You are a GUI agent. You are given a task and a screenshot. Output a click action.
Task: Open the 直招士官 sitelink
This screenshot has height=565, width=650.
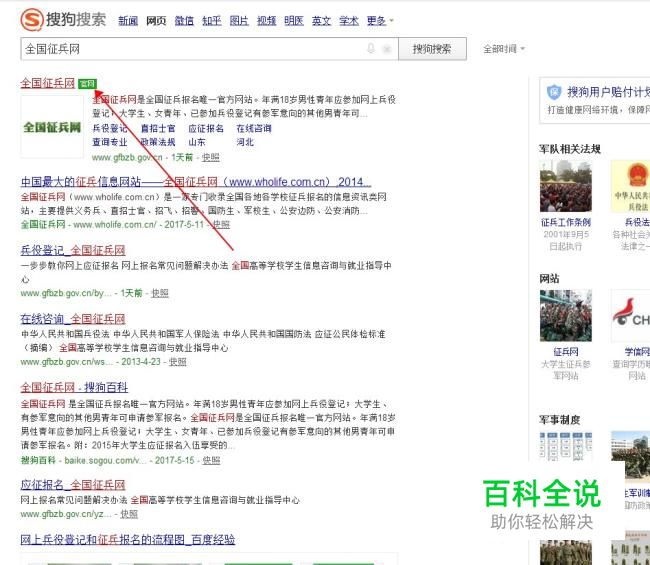coord(158,129)
